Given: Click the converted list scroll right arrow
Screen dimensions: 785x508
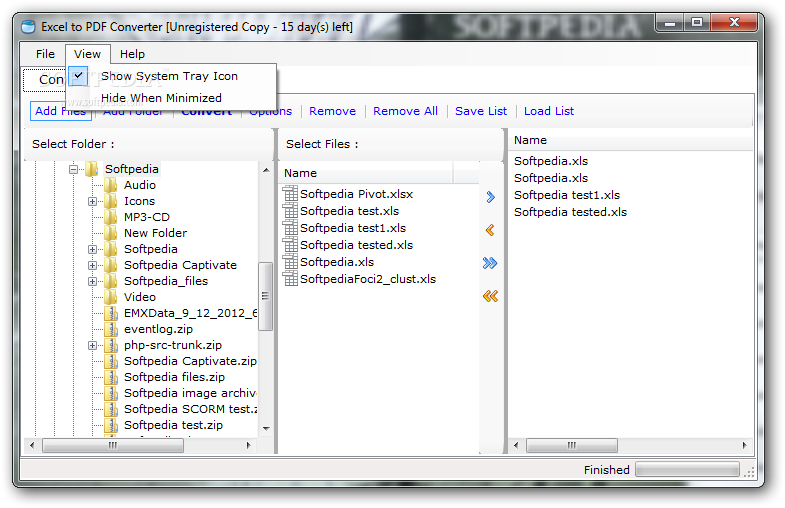Looking at the screenshot, I should tap(744, 445).
